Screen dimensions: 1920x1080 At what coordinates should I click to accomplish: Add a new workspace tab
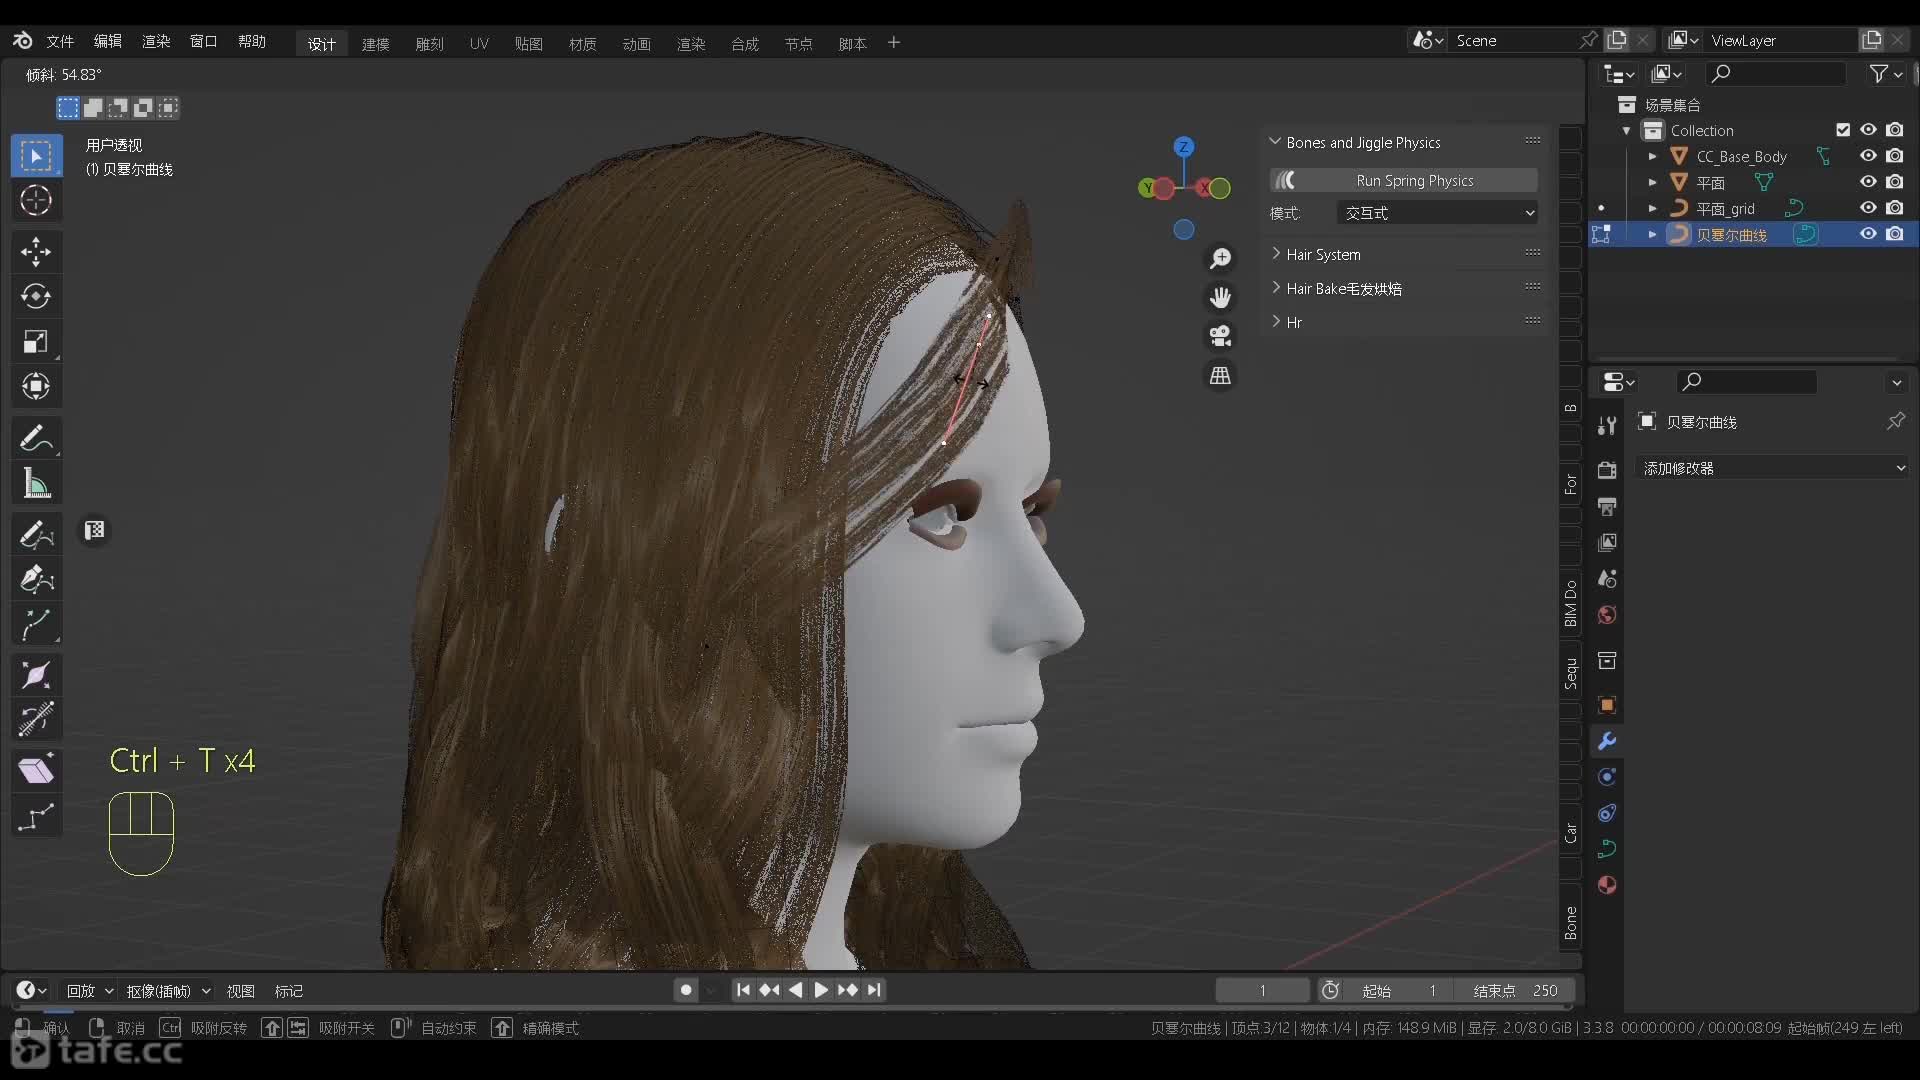tap(894, 43)
